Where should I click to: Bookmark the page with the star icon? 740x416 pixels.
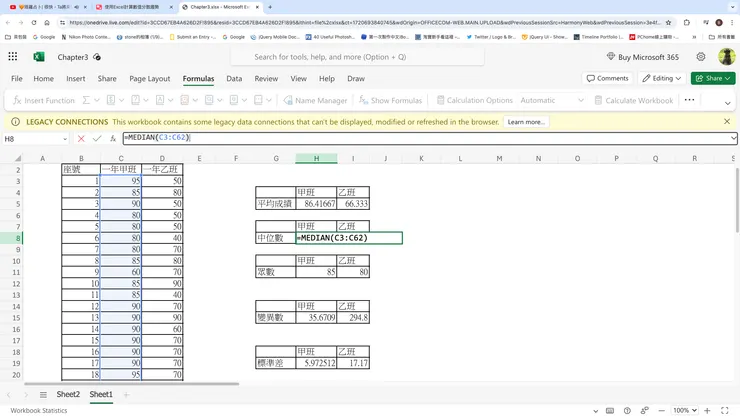[668, 22]
